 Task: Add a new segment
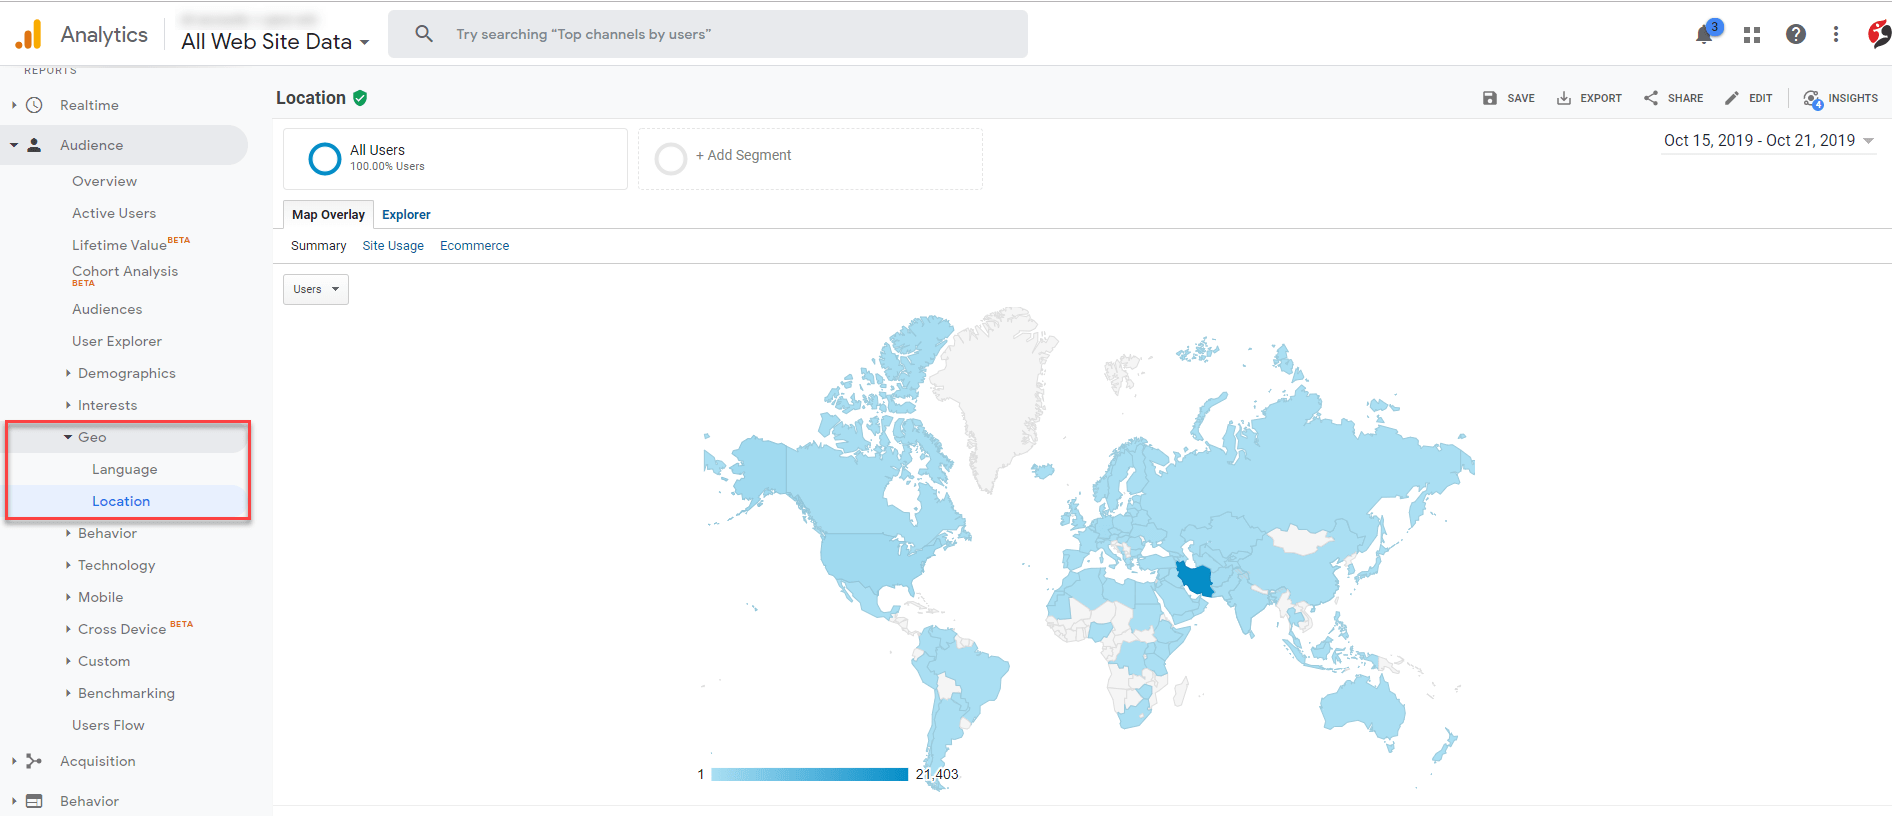tap(743, 155)
